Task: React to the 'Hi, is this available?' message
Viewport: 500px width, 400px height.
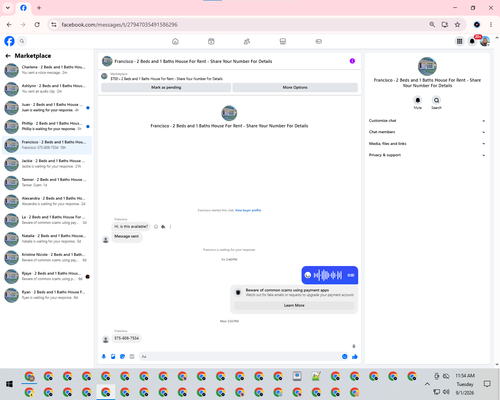Action: [x=156, y=227]
